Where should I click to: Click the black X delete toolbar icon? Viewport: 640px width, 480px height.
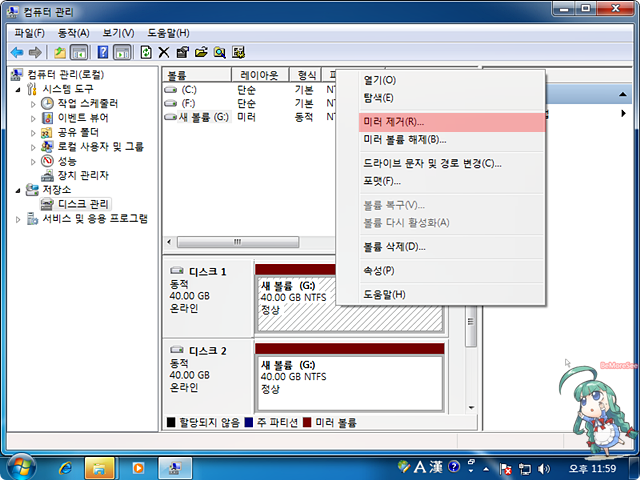[164, 52]
